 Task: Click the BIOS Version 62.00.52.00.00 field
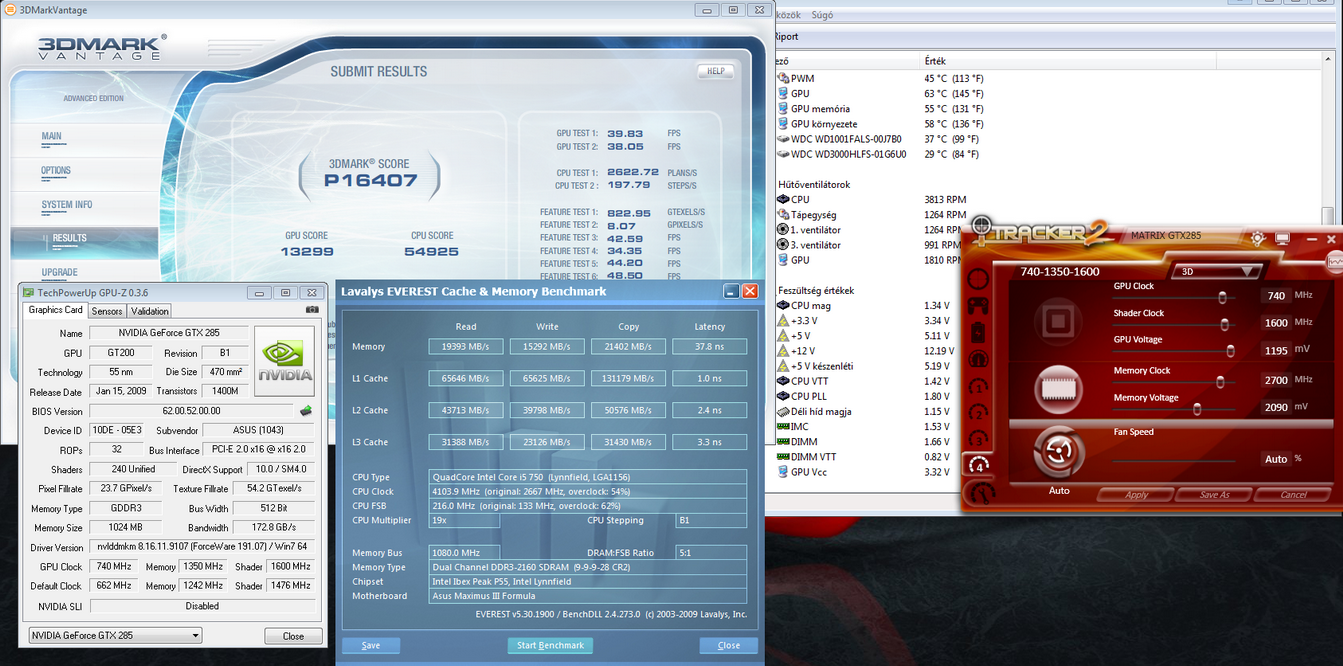click(x=192, y=411)
